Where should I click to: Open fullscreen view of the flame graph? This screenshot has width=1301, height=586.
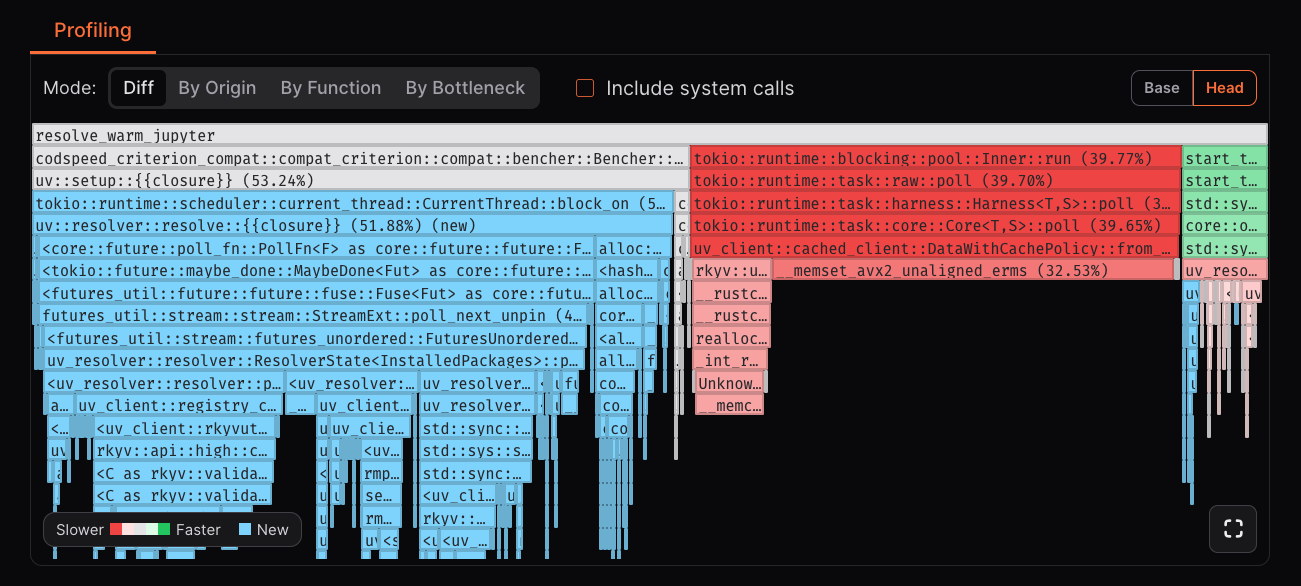1232,529
